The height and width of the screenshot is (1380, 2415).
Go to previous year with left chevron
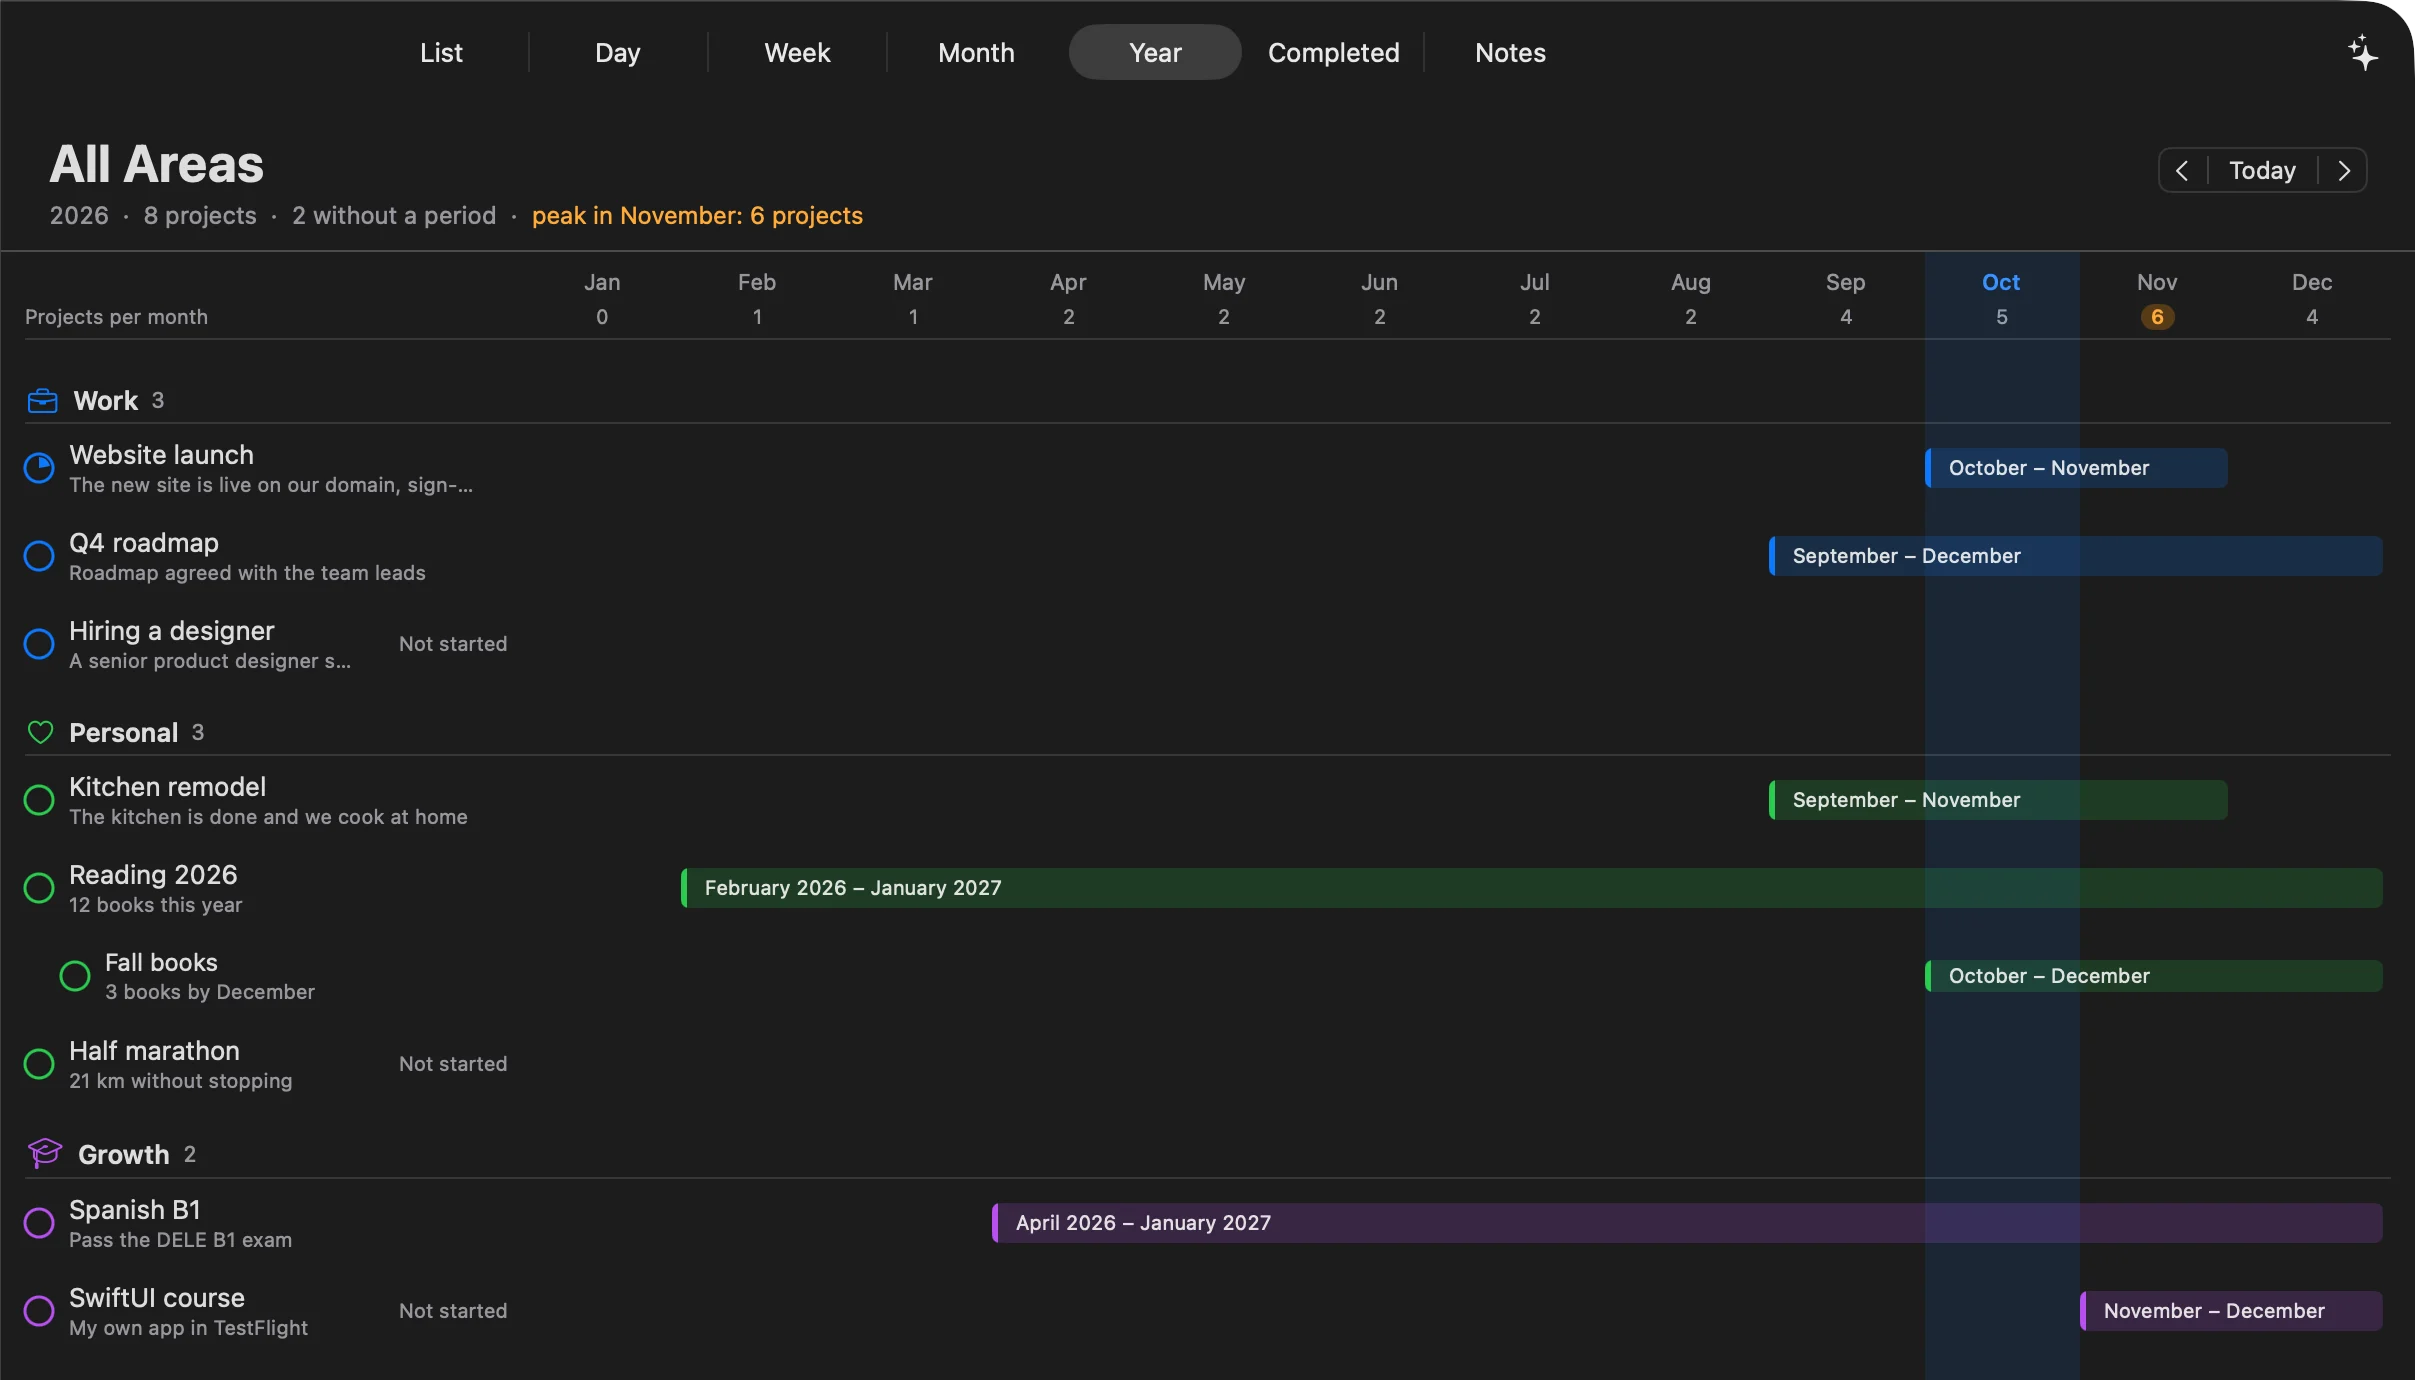[2183, 171]
